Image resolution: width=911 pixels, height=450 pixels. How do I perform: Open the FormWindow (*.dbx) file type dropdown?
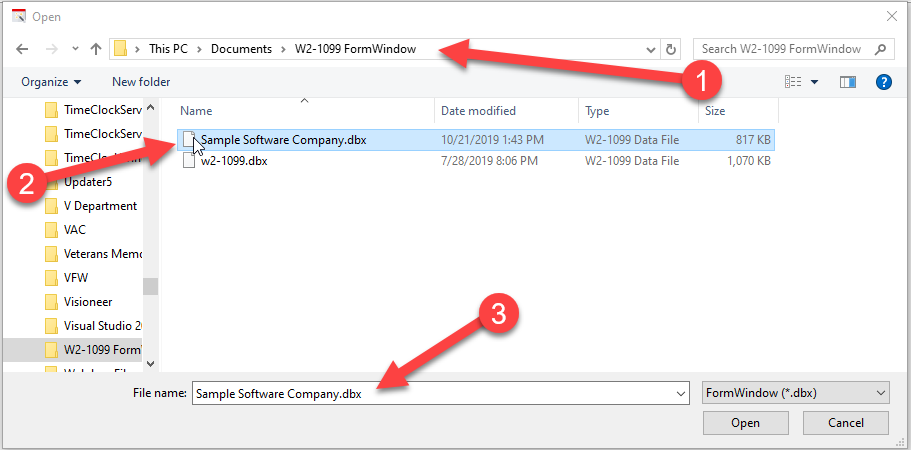[x=796, y=393]
